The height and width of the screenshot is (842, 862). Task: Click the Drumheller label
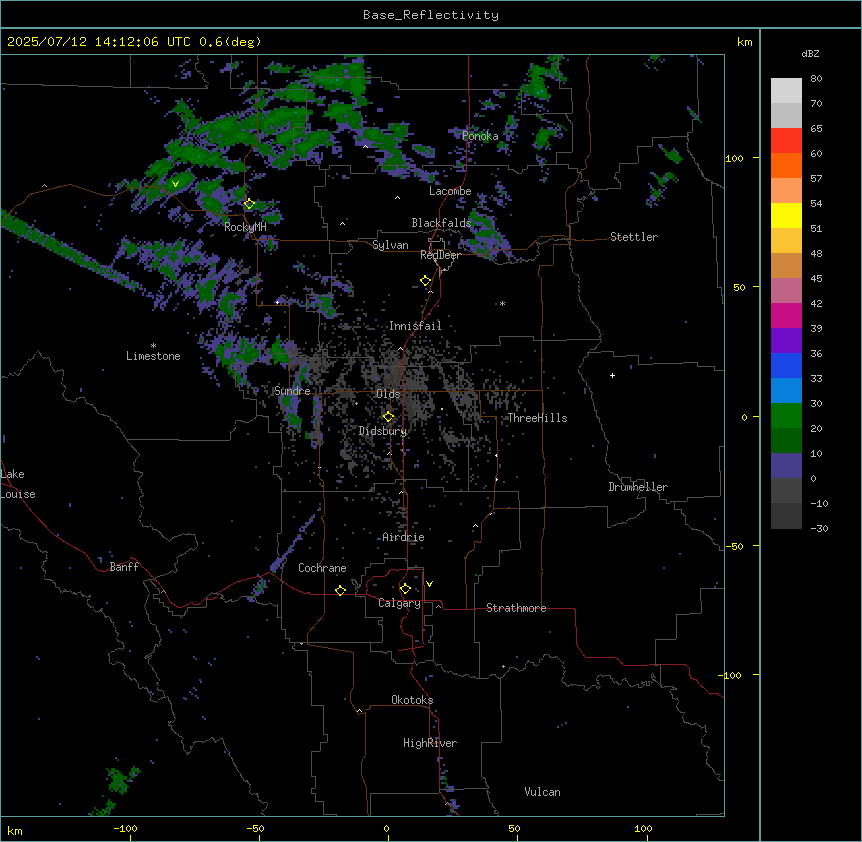point(638,487)
